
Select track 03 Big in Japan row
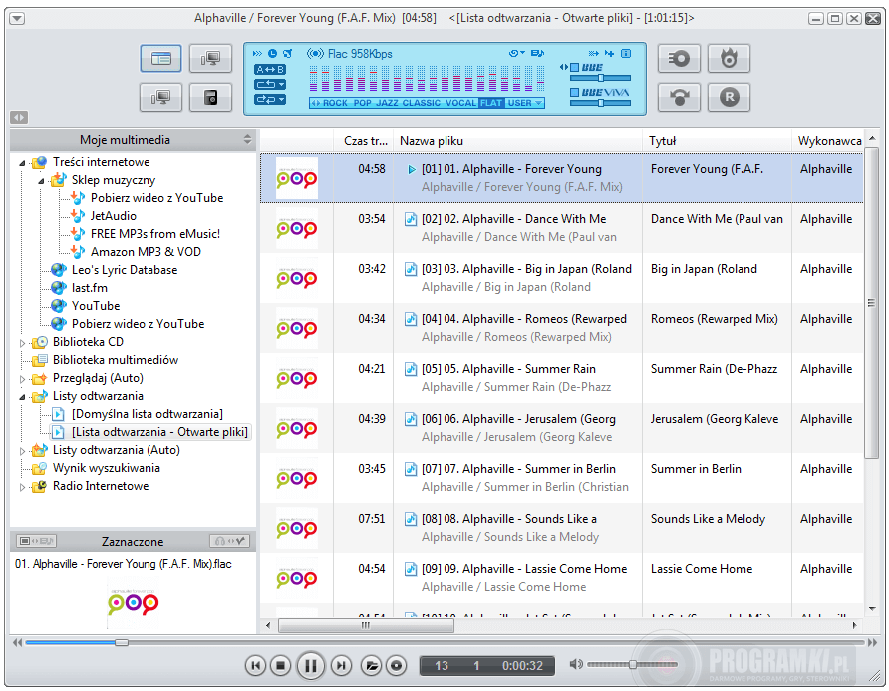point(561,278)
